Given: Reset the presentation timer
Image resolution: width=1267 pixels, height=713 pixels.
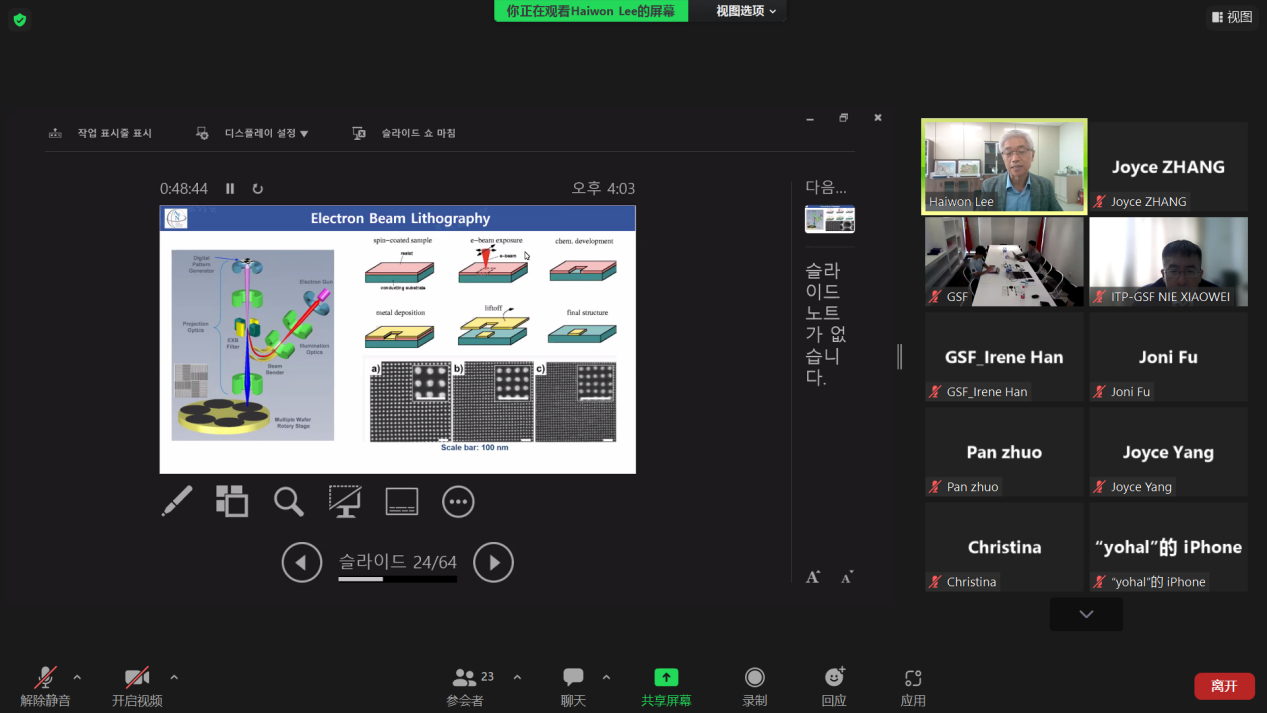Looking at the screenshot, I should 257,189.
